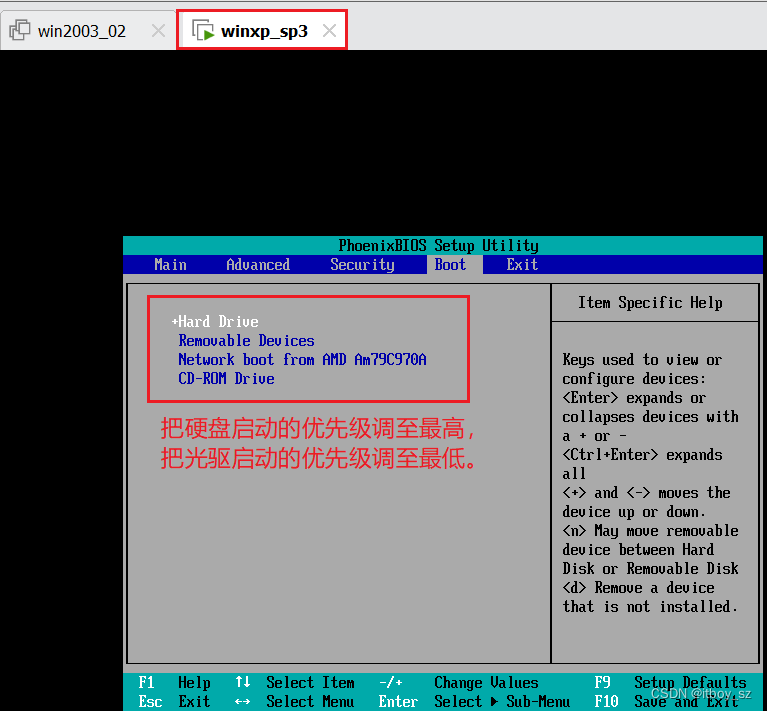The image size is (767, 711).
Task: Select Network boot from AMD Am79C970A
Action: coord(302,359)
